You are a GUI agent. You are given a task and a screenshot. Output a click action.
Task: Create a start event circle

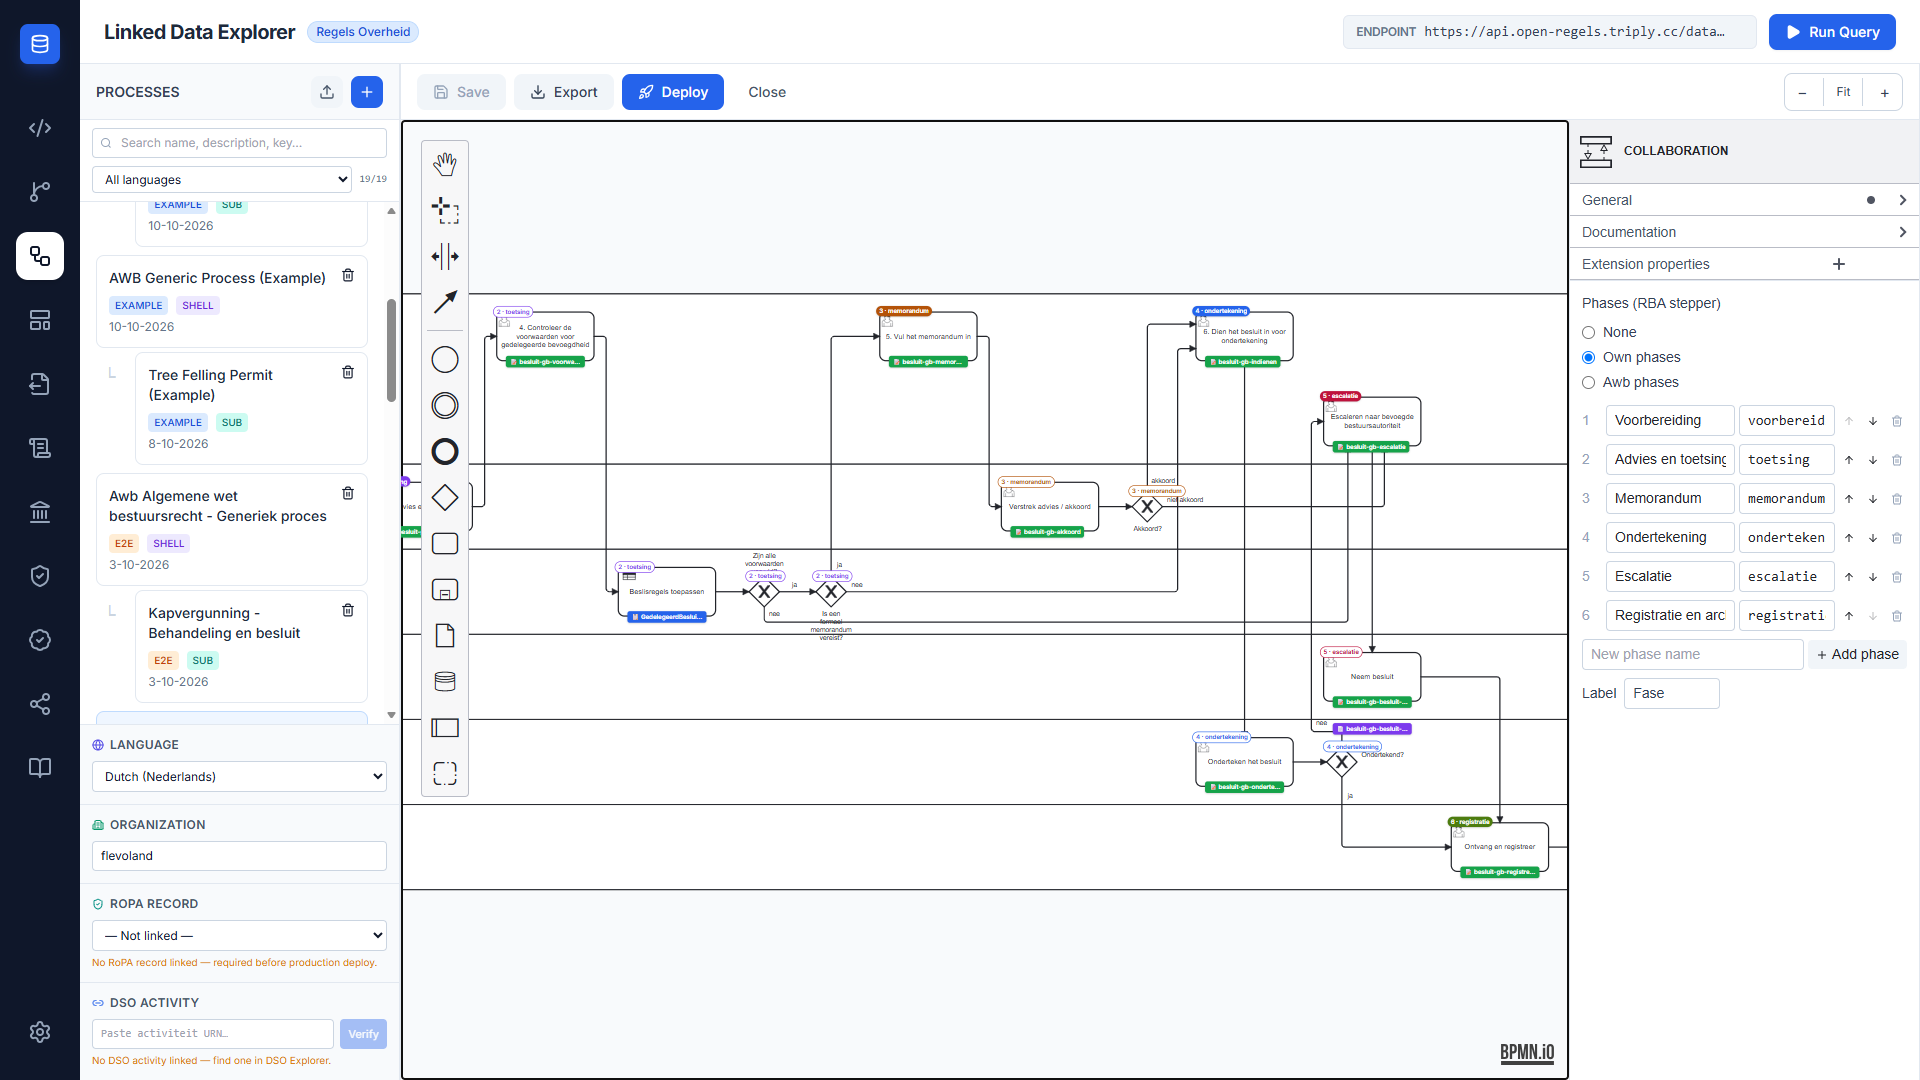[x=445, y=360]
